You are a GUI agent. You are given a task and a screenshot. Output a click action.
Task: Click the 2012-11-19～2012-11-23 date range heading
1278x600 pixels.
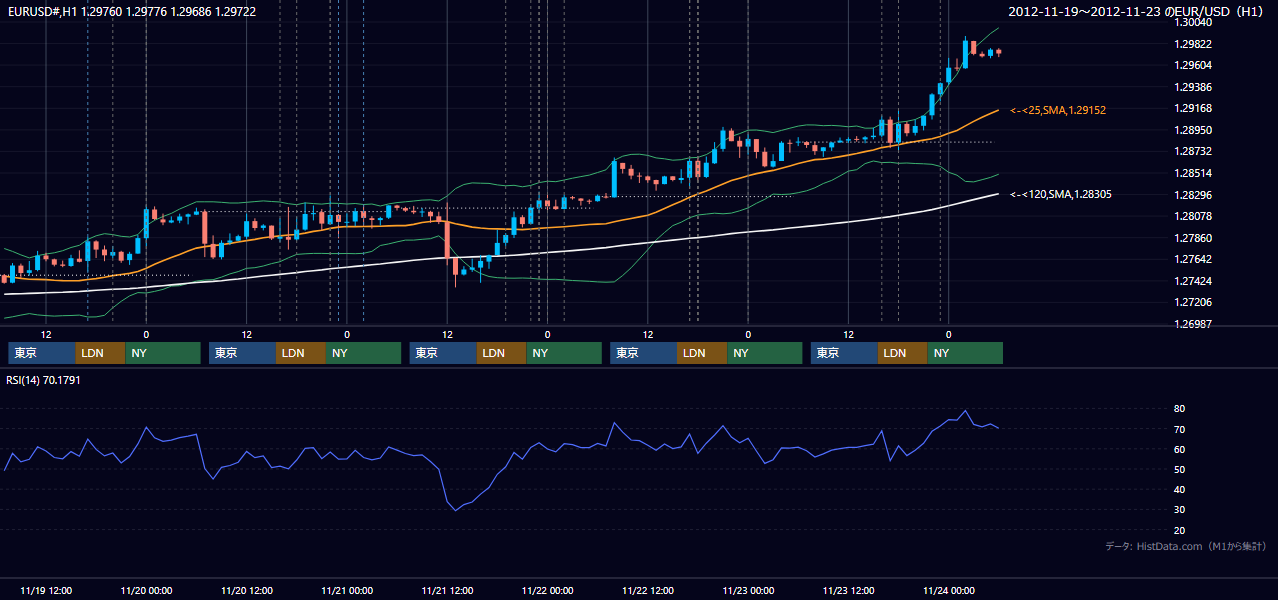(1138, 11)
